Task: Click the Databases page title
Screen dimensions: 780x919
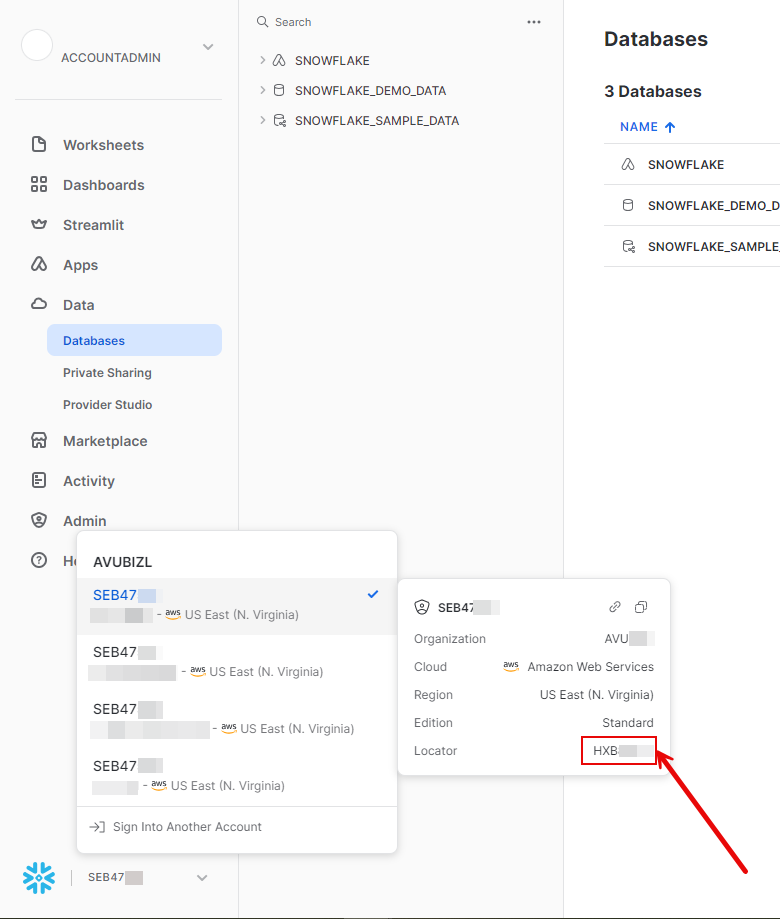Action: pyautogui.click(x=656, y=39)
